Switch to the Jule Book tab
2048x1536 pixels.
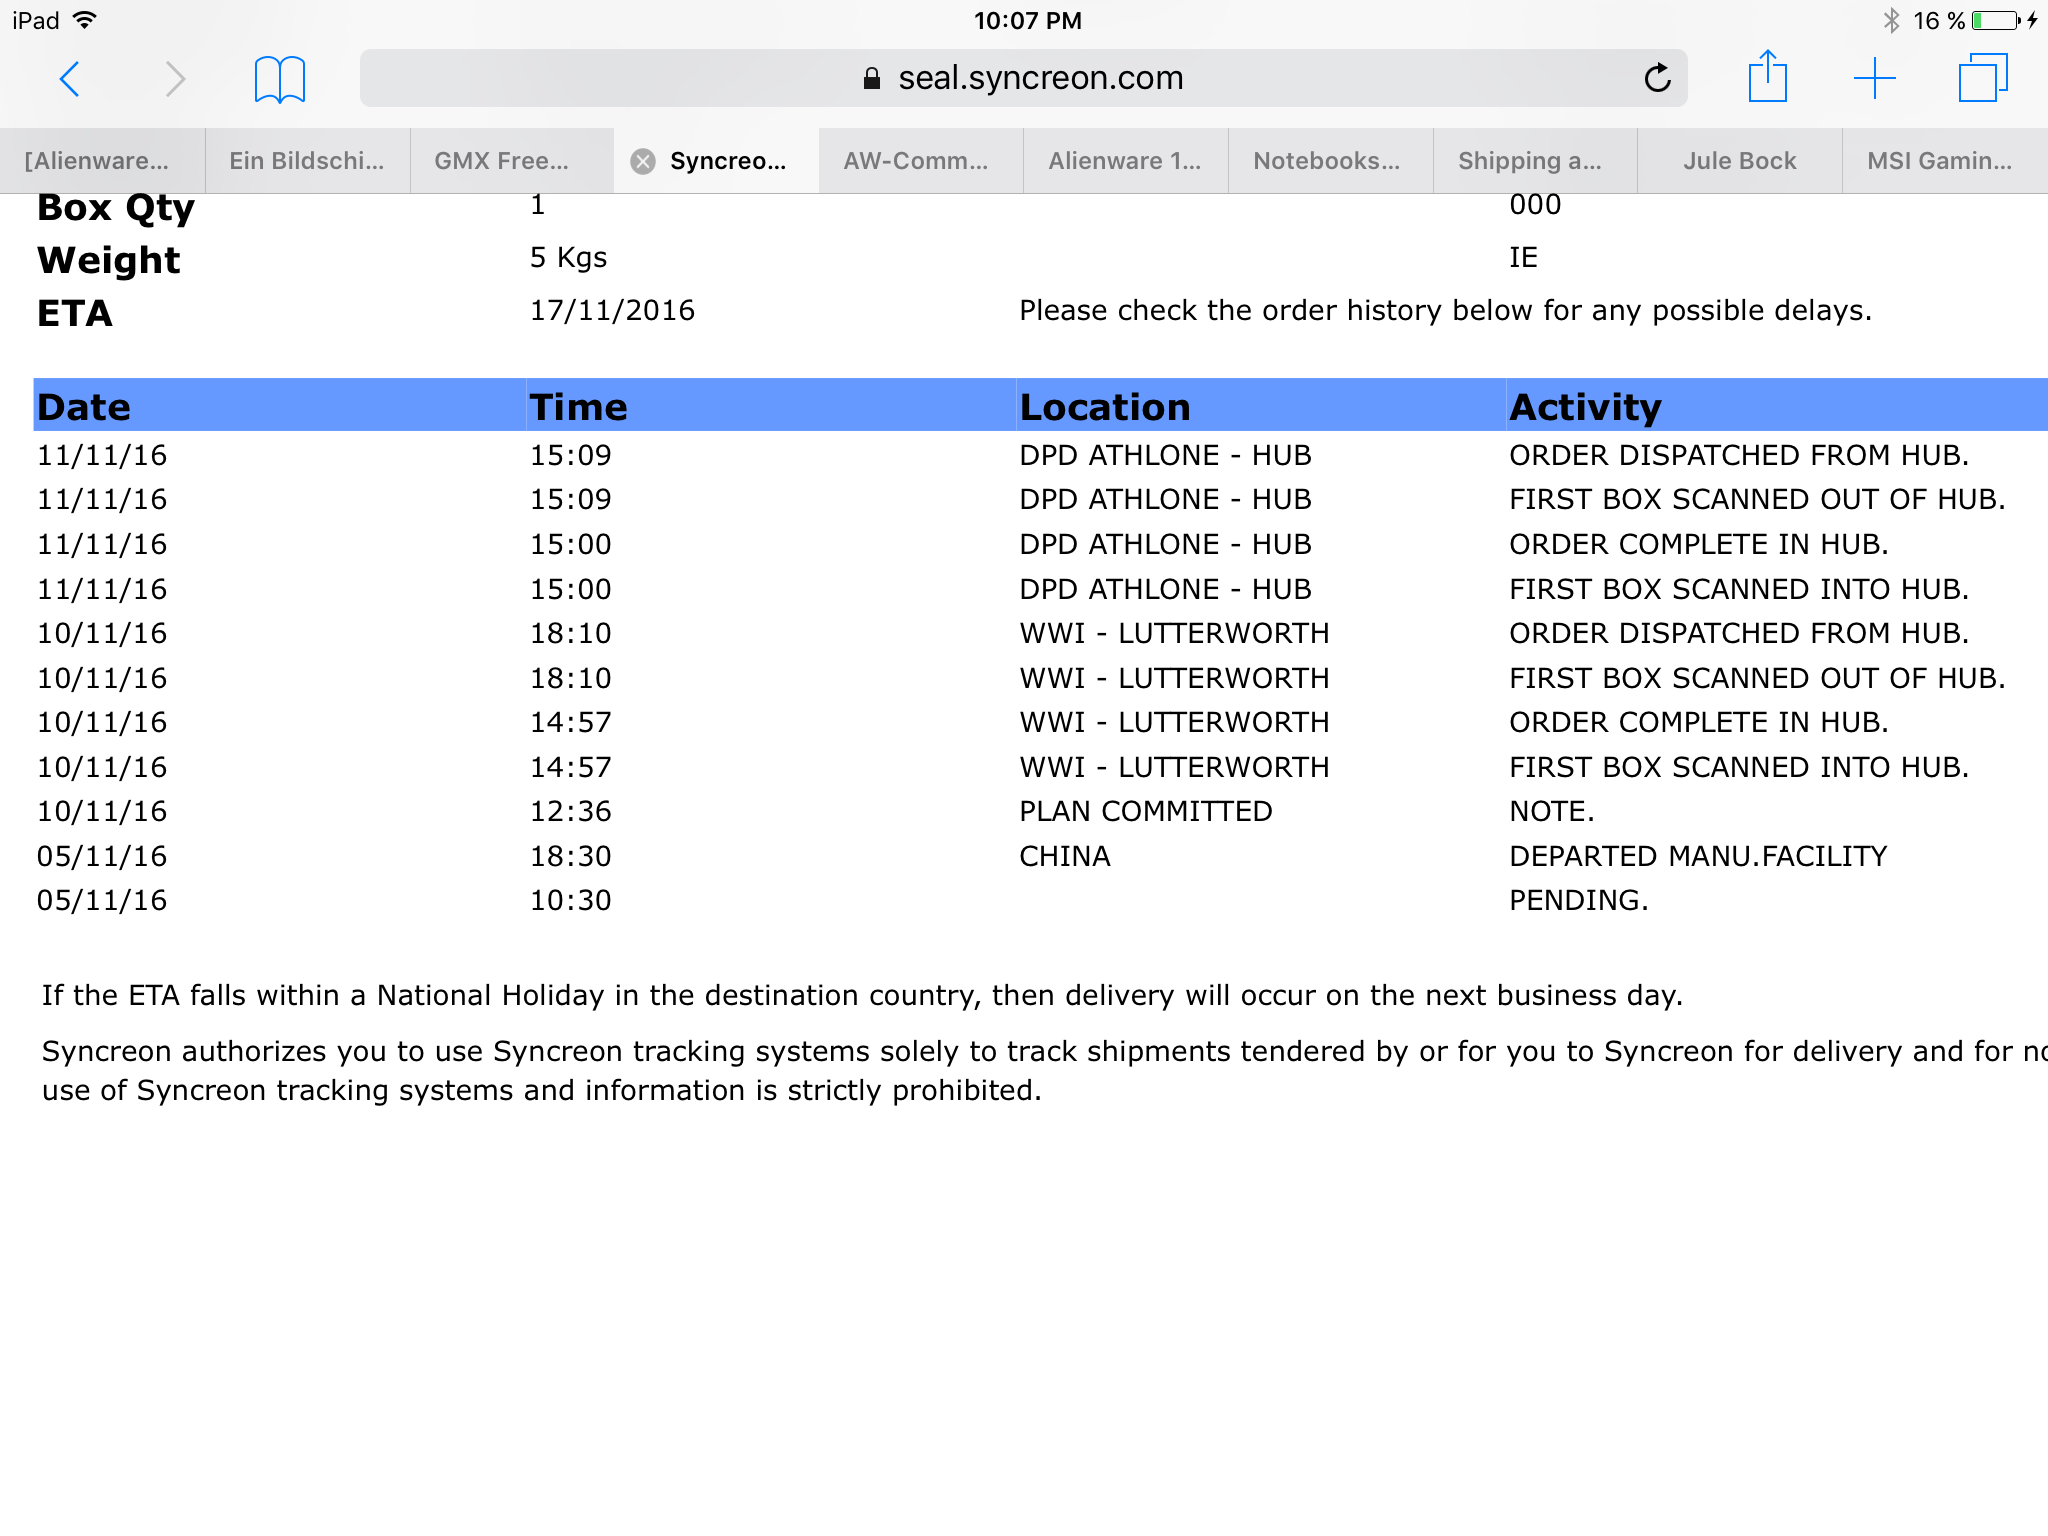(1739, 161)
